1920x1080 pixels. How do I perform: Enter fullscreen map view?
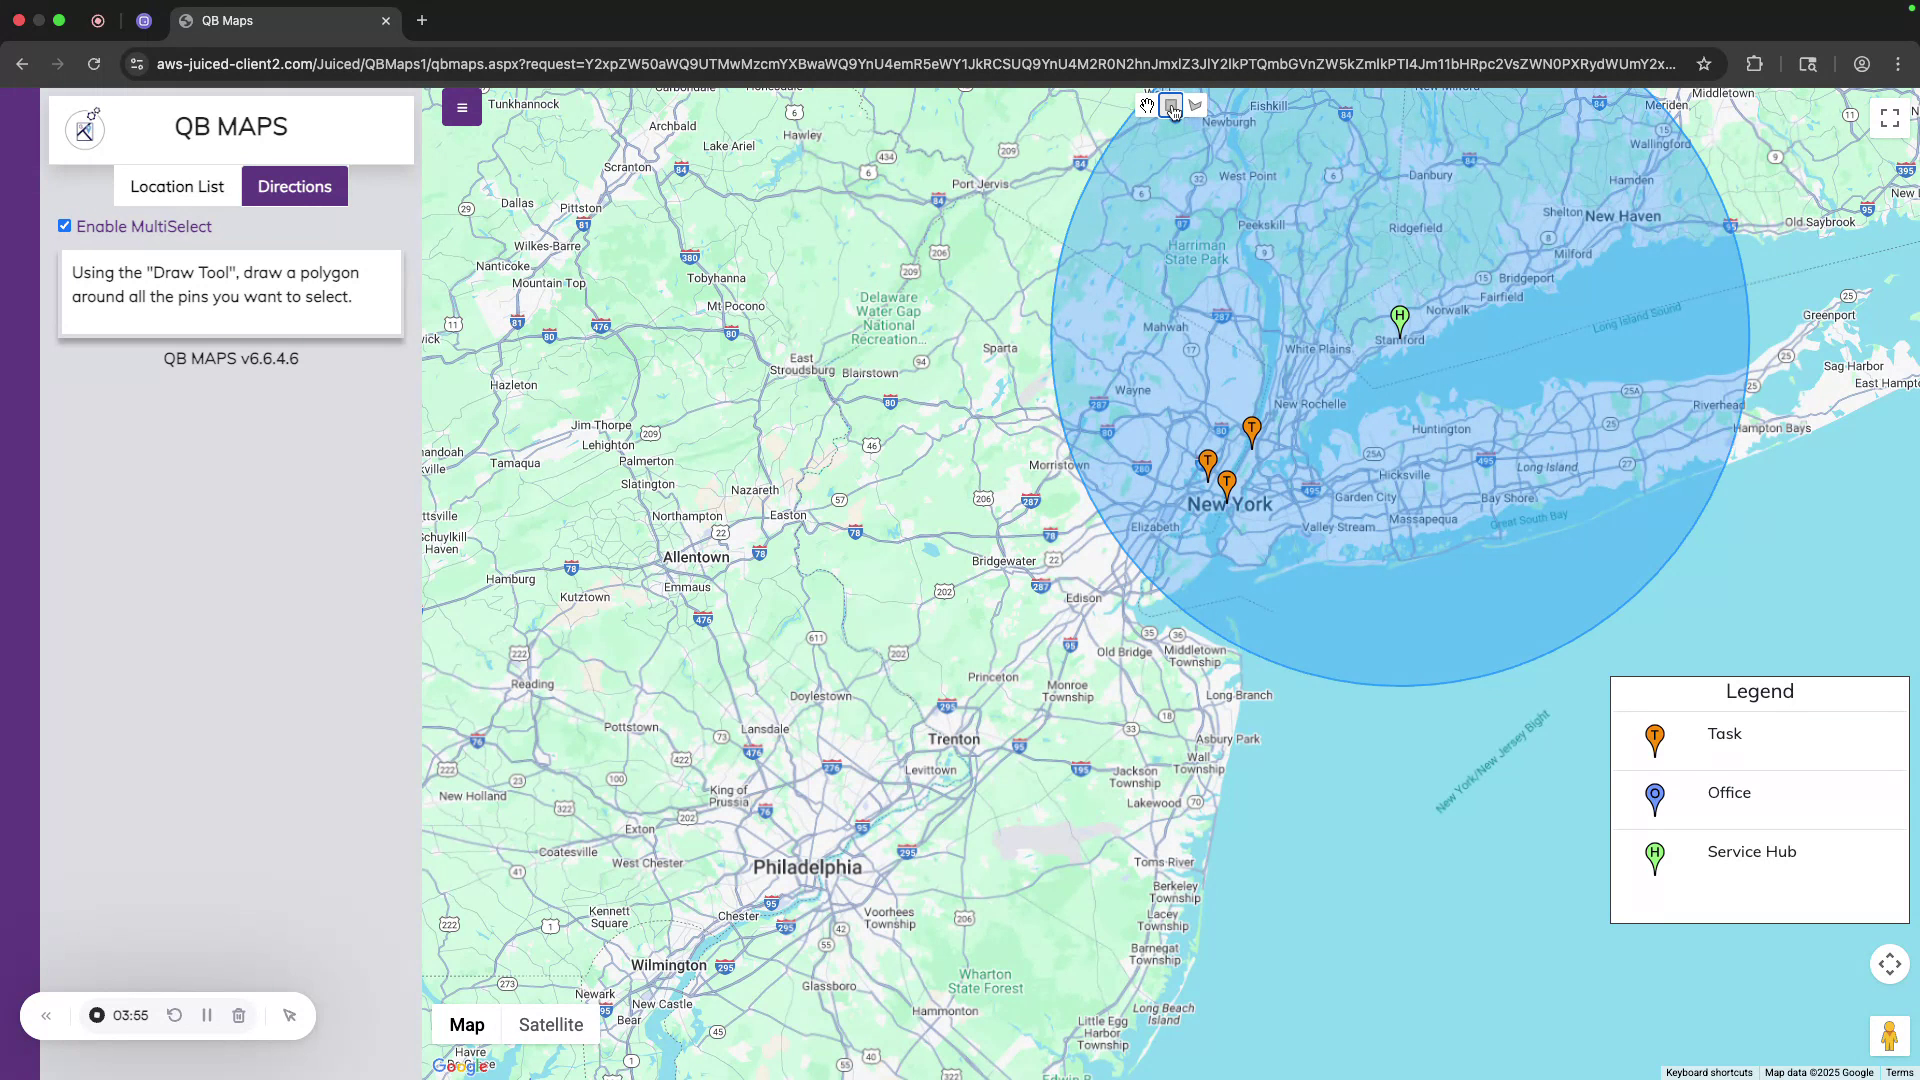point(1889,117)
